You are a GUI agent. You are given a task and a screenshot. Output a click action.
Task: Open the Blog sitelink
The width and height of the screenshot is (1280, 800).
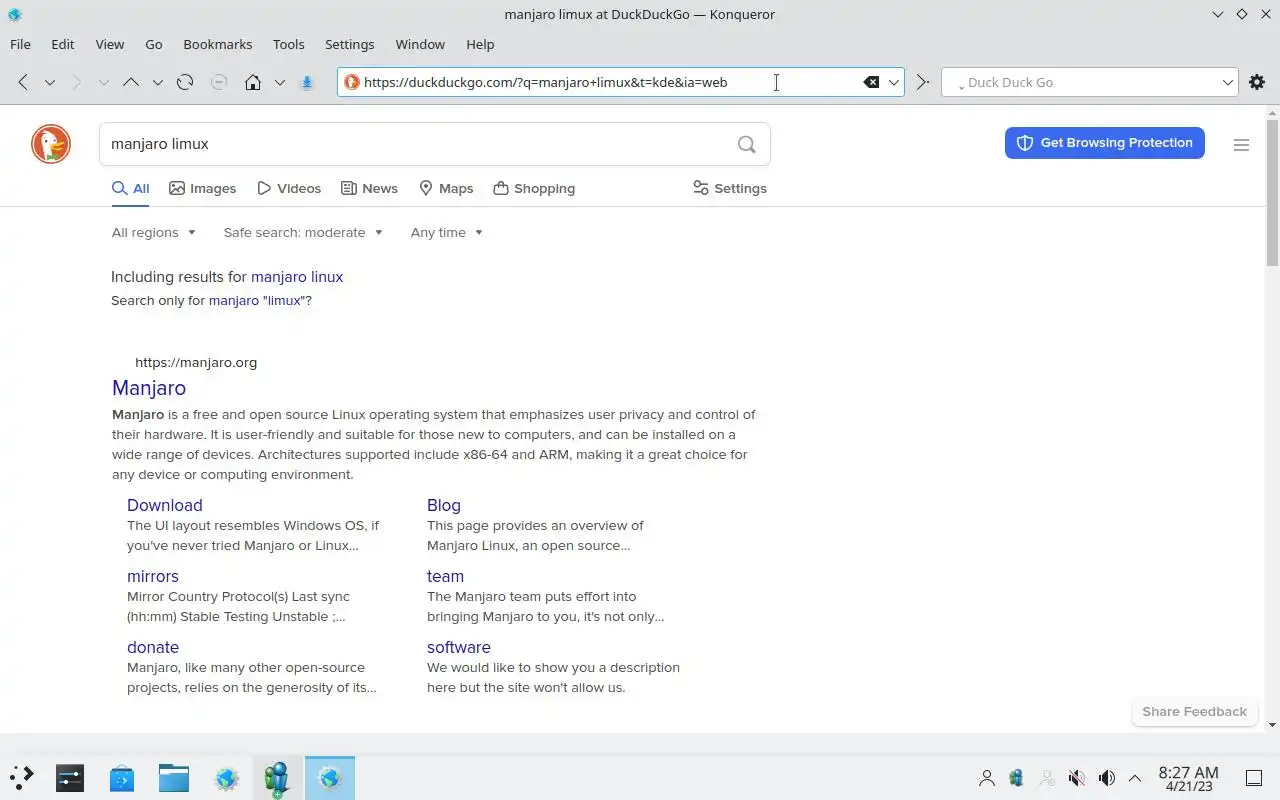[x=444, y=505]
